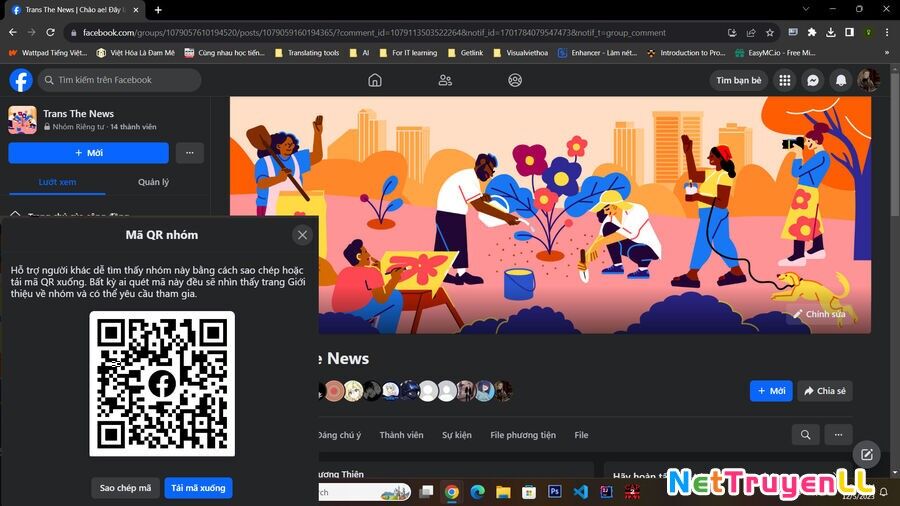Focus the Tìm kiếm trên Facebook search field

tap(120, 80)
